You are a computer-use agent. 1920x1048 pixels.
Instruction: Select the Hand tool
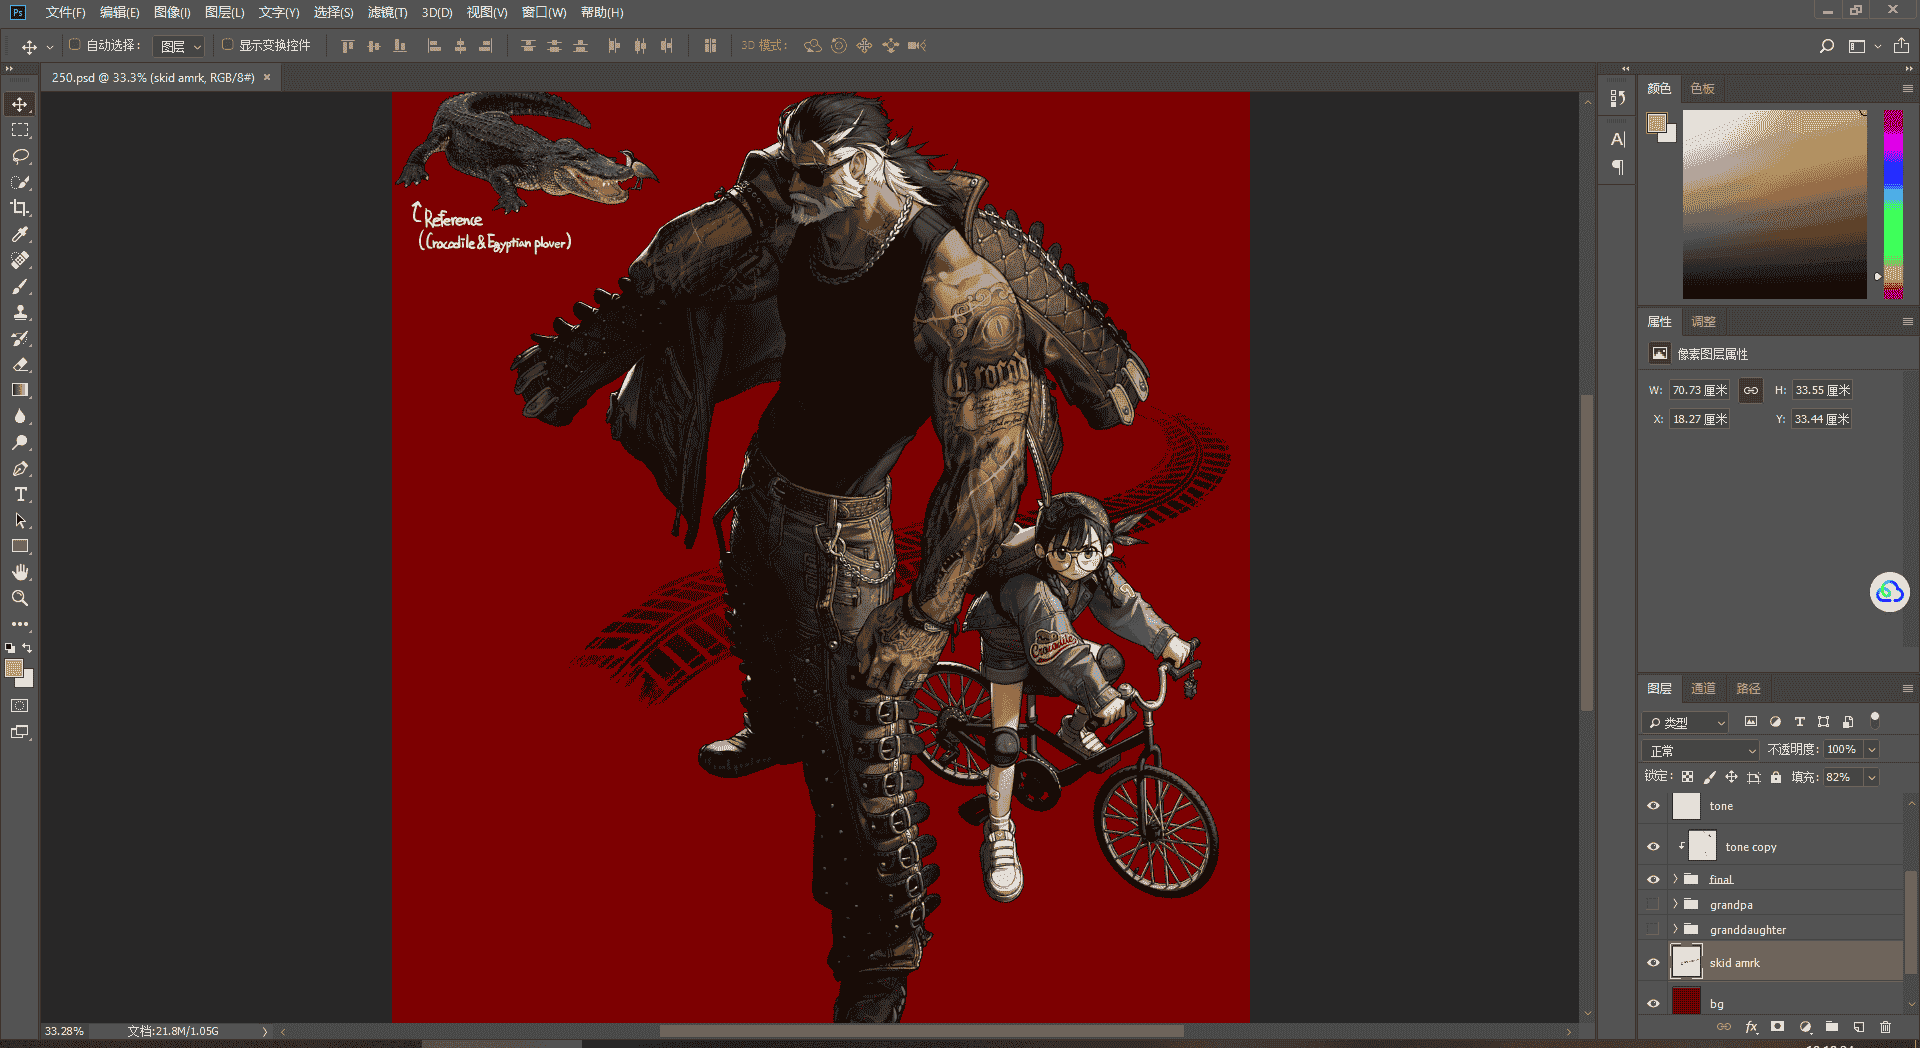20,572
